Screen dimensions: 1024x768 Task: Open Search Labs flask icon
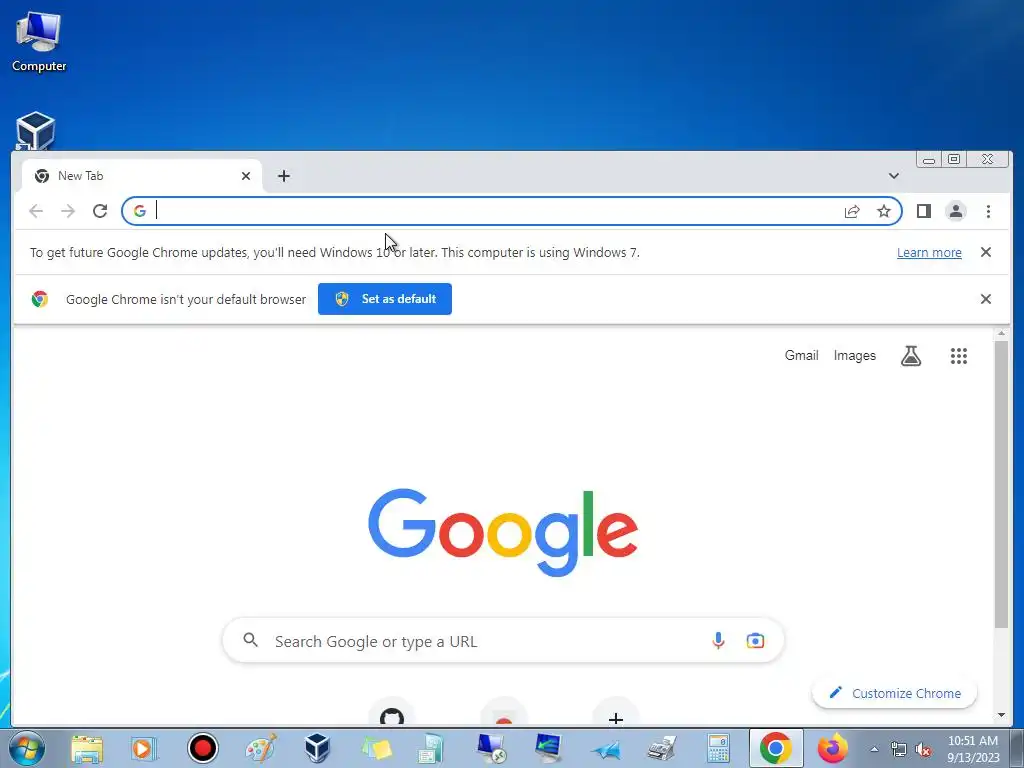click(x=910, y=356)
